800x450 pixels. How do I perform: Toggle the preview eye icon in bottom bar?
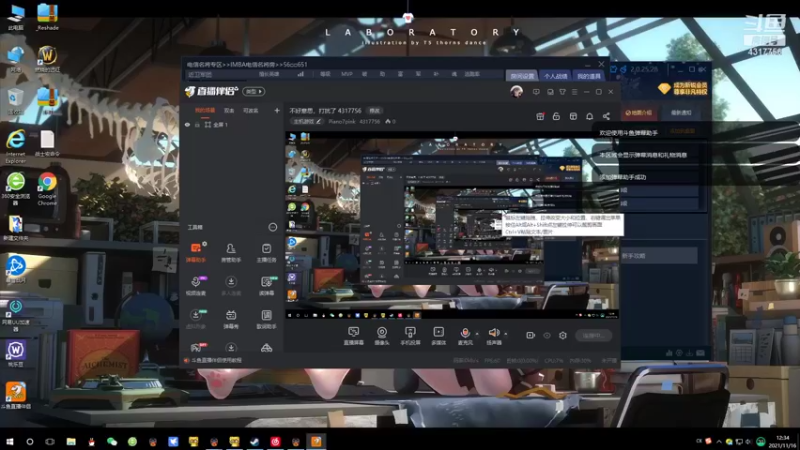(547, 335)
